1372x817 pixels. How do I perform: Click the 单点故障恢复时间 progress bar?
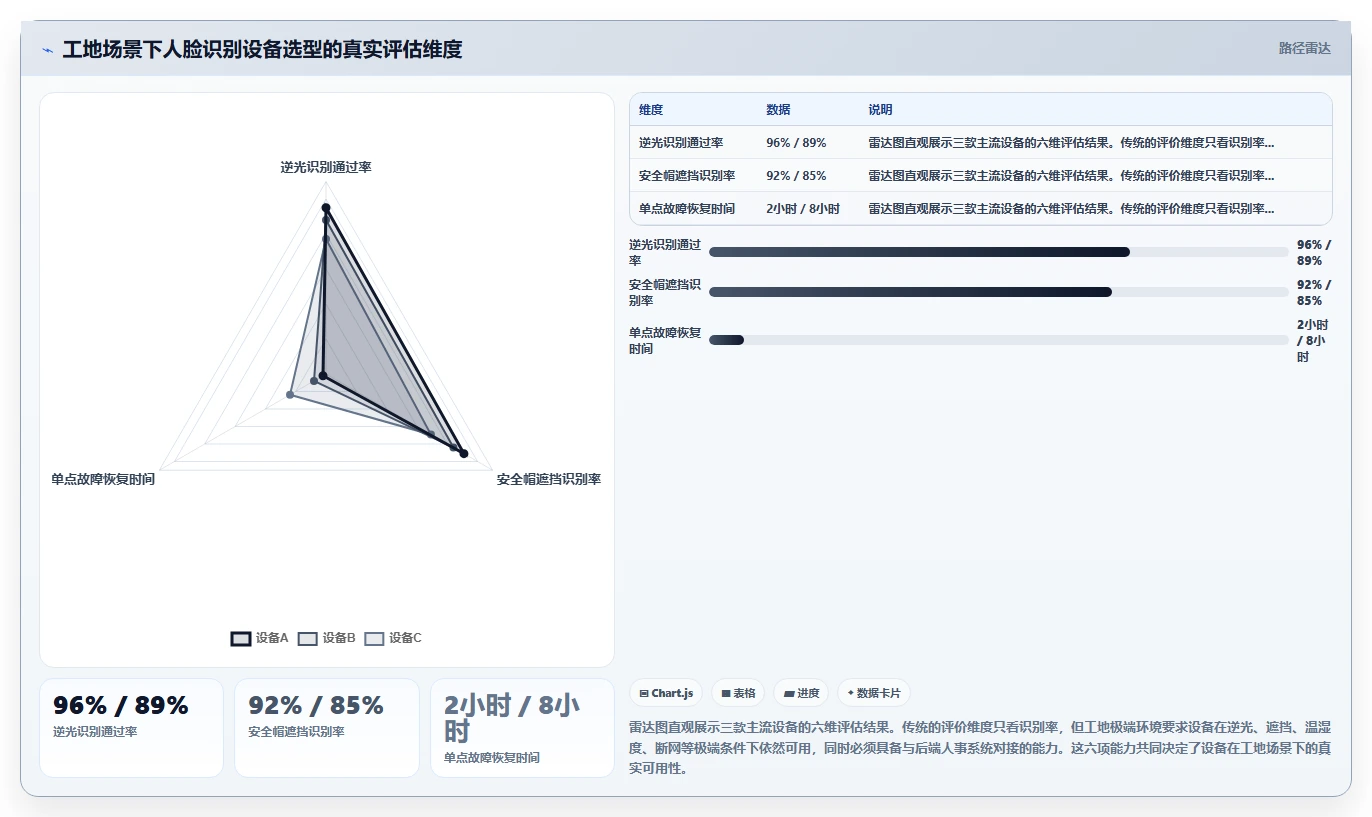pyautogui.click(x=998, y=340)
